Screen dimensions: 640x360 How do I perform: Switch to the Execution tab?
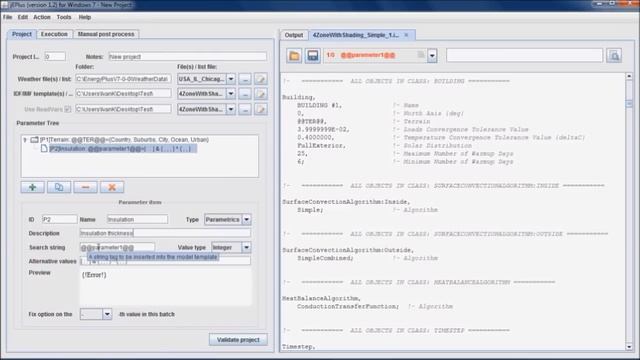click(54, 34)
